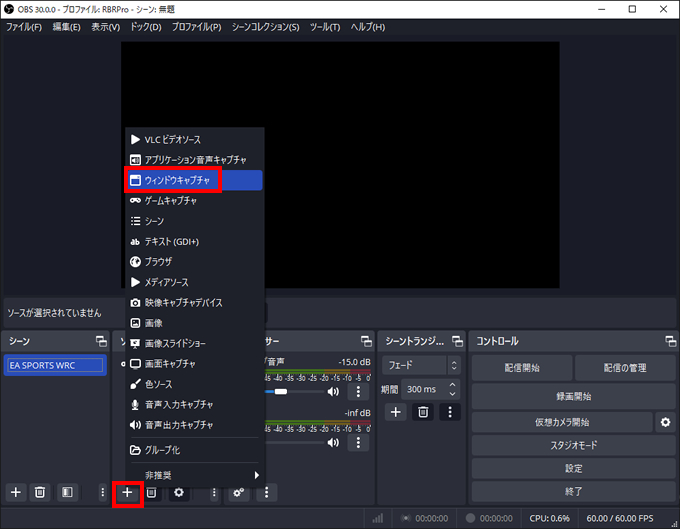Image resolution: width=680 pixels, height=529 pixels.
Task: Open 設定 in the Controls dock
Action: (574, 468)
